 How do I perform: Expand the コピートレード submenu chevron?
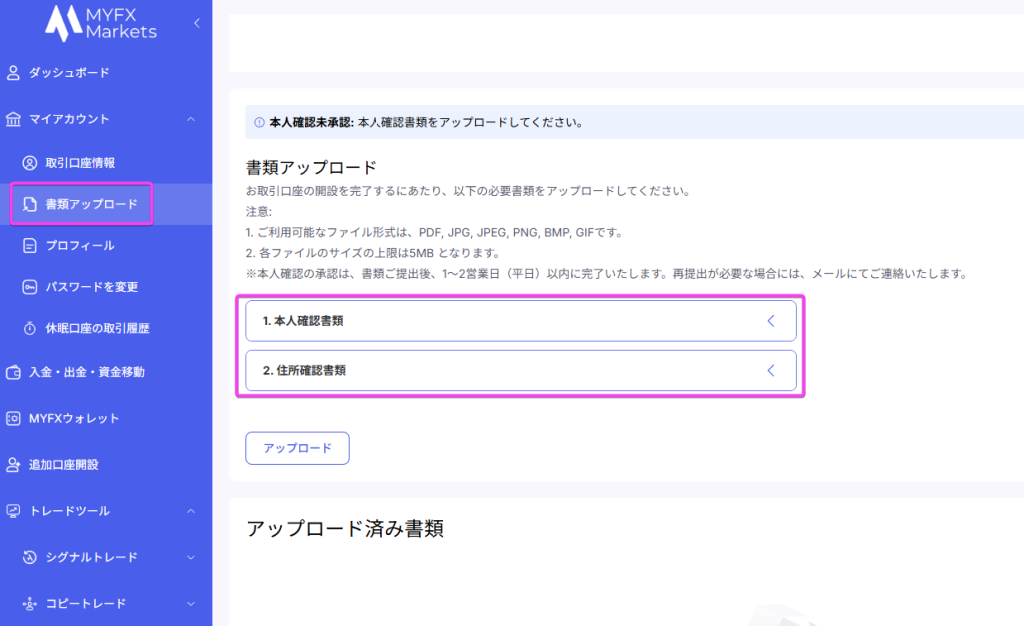[x=191, y=604]
